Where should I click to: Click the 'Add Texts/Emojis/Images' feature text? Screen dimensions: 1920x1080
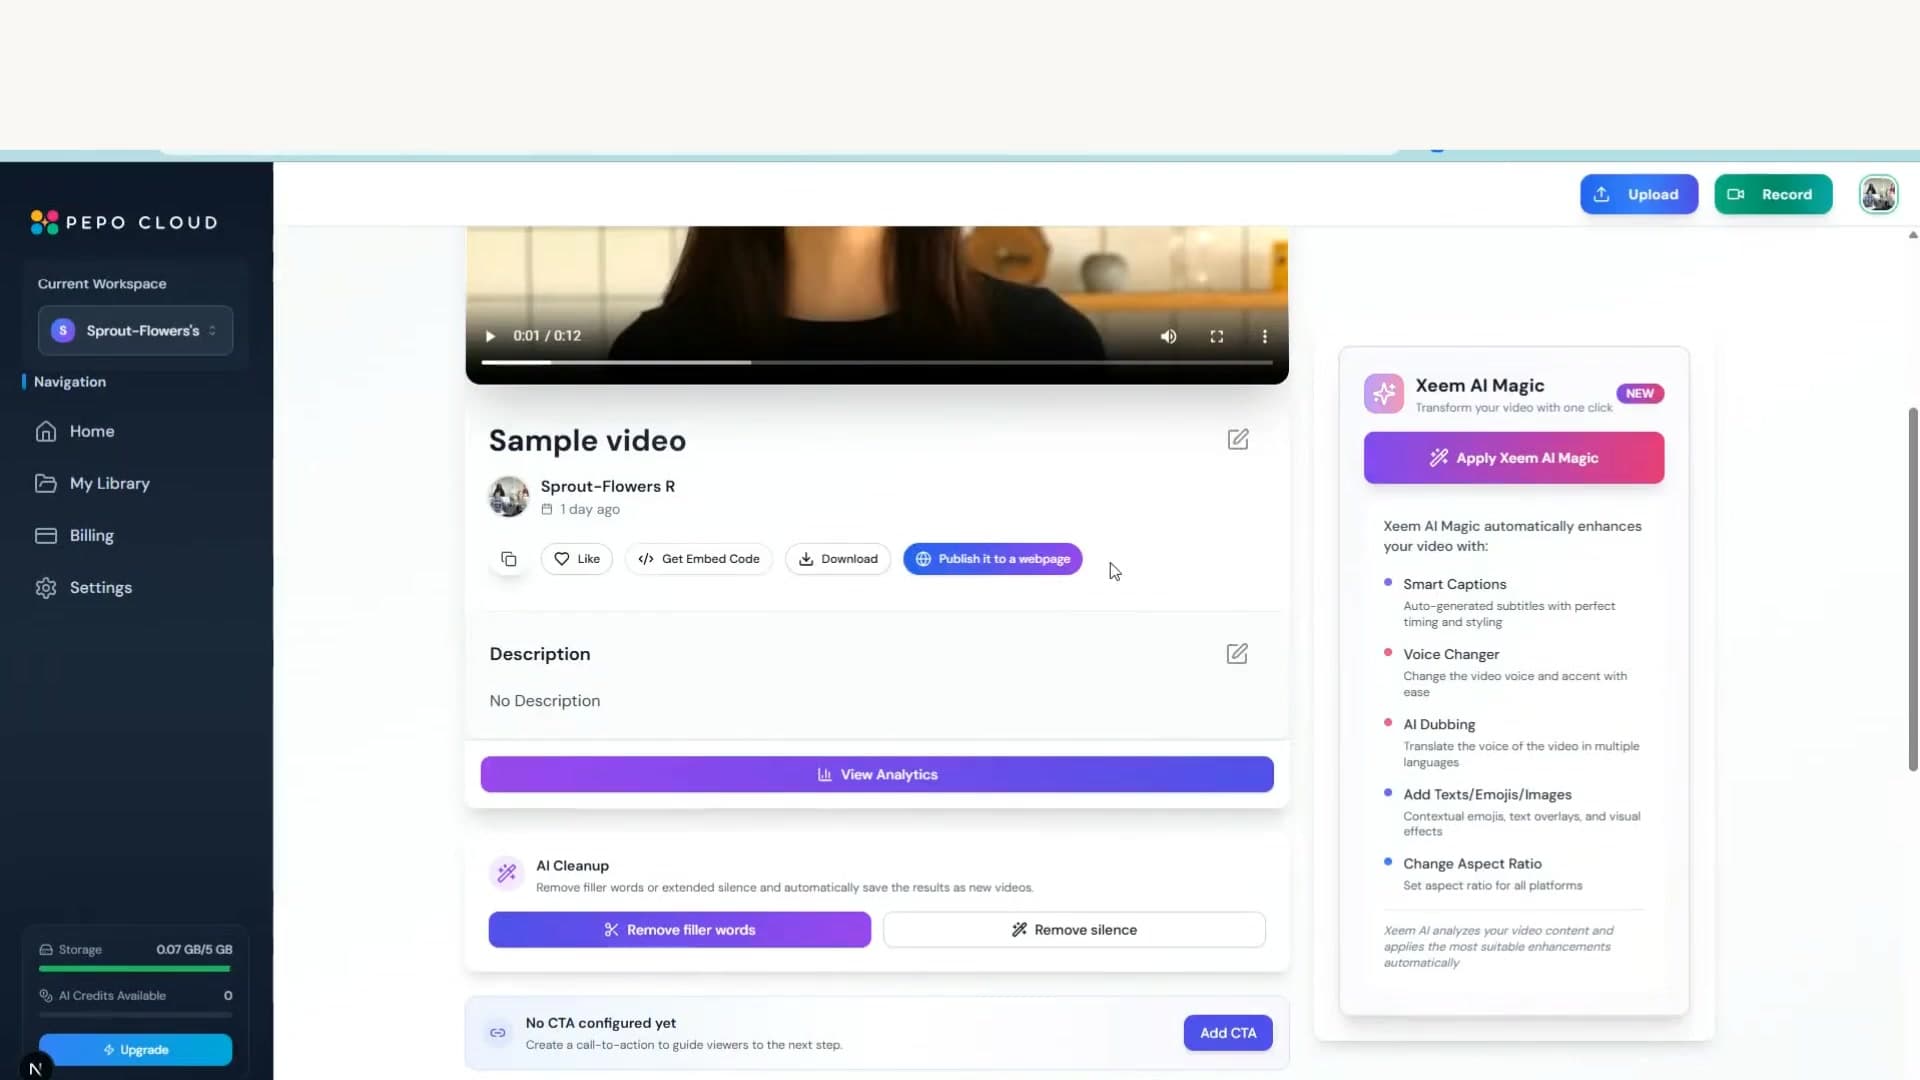tap(1487, 794)
